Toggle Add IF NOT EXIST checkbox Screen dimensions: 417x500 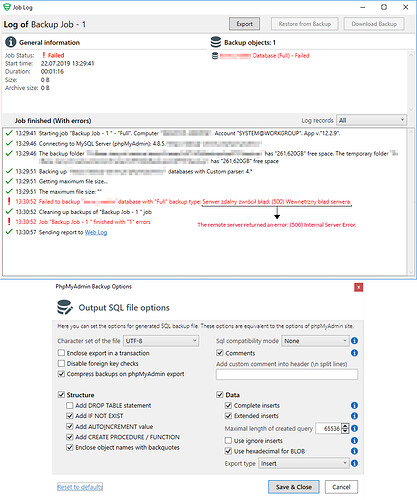[70, 416]
